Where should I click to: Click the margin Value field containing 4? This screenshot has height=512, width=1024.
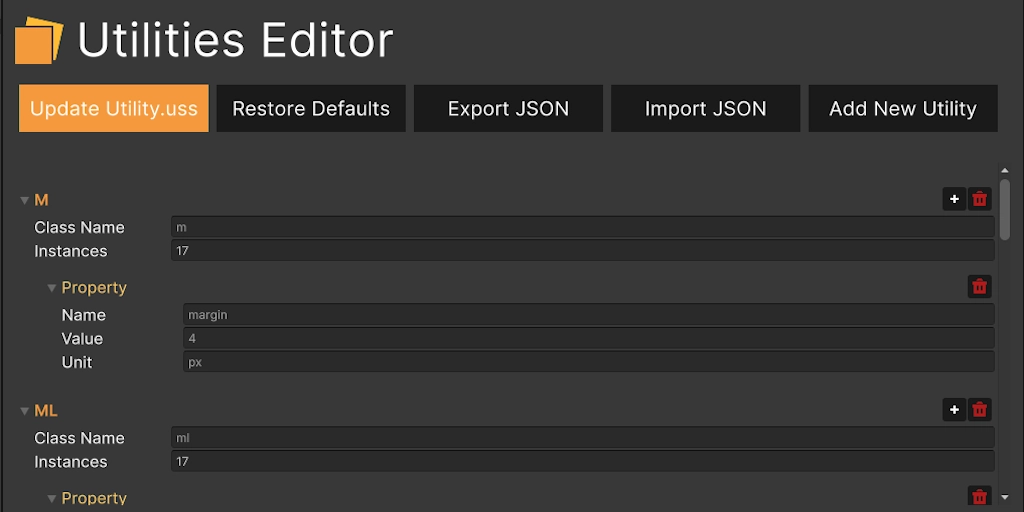588,338
